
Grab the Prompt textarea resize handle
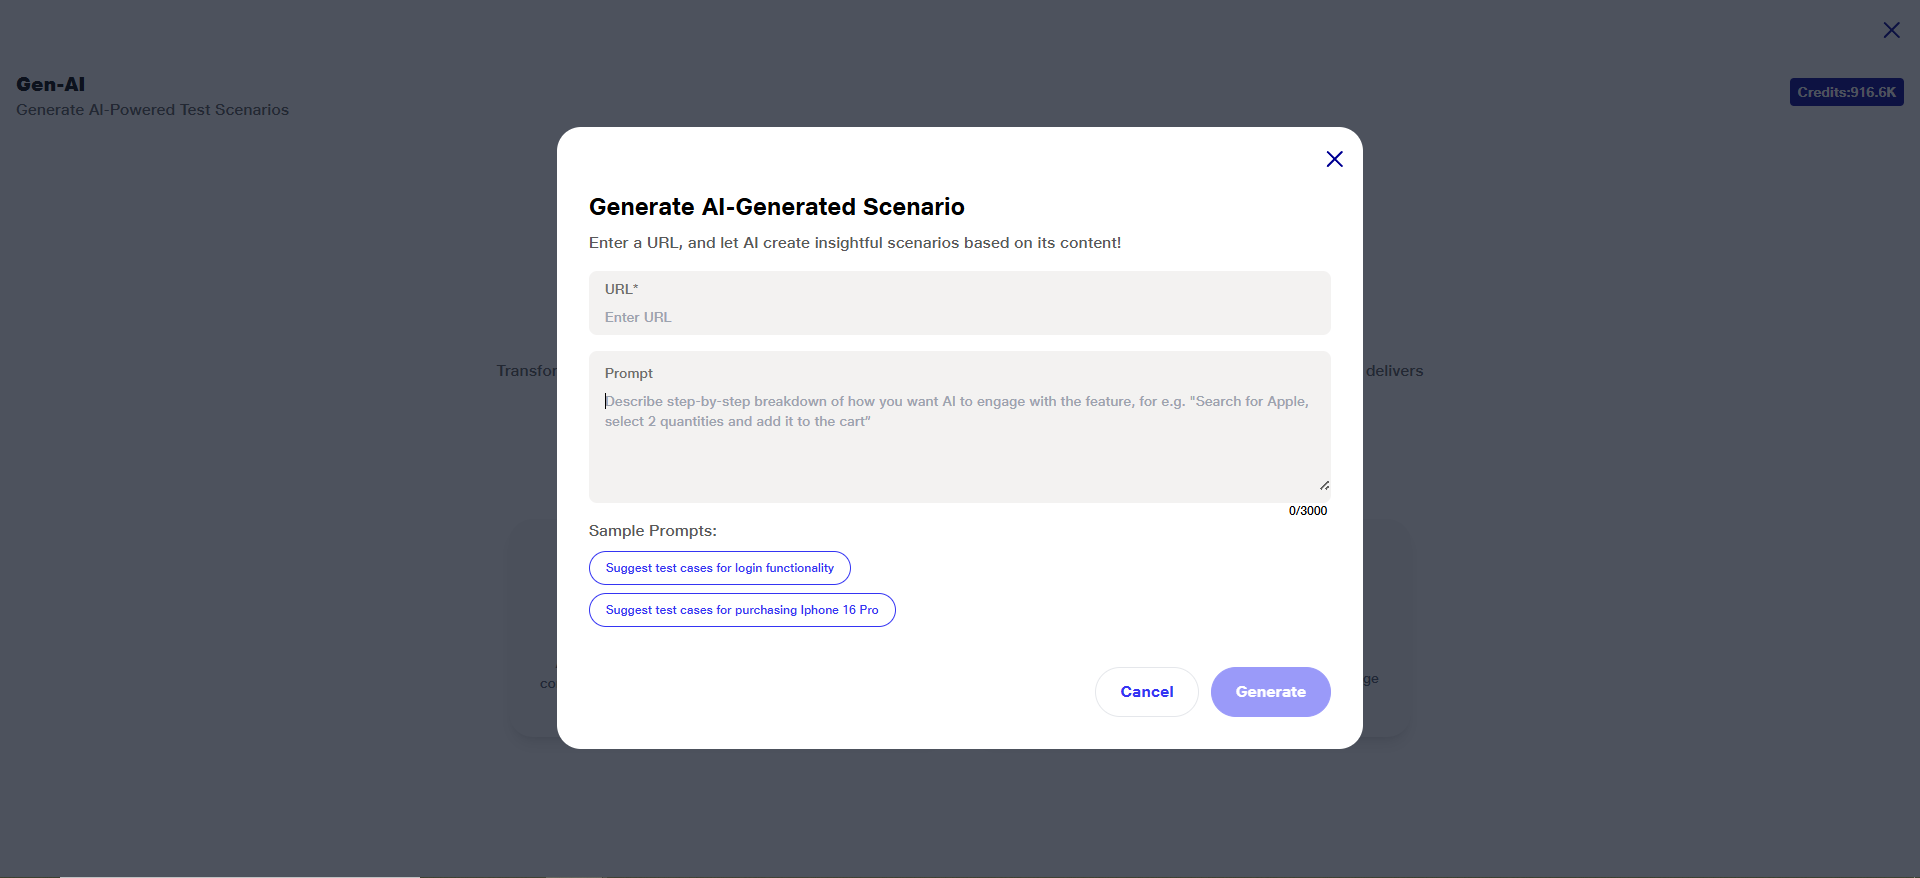(1324, 485)
